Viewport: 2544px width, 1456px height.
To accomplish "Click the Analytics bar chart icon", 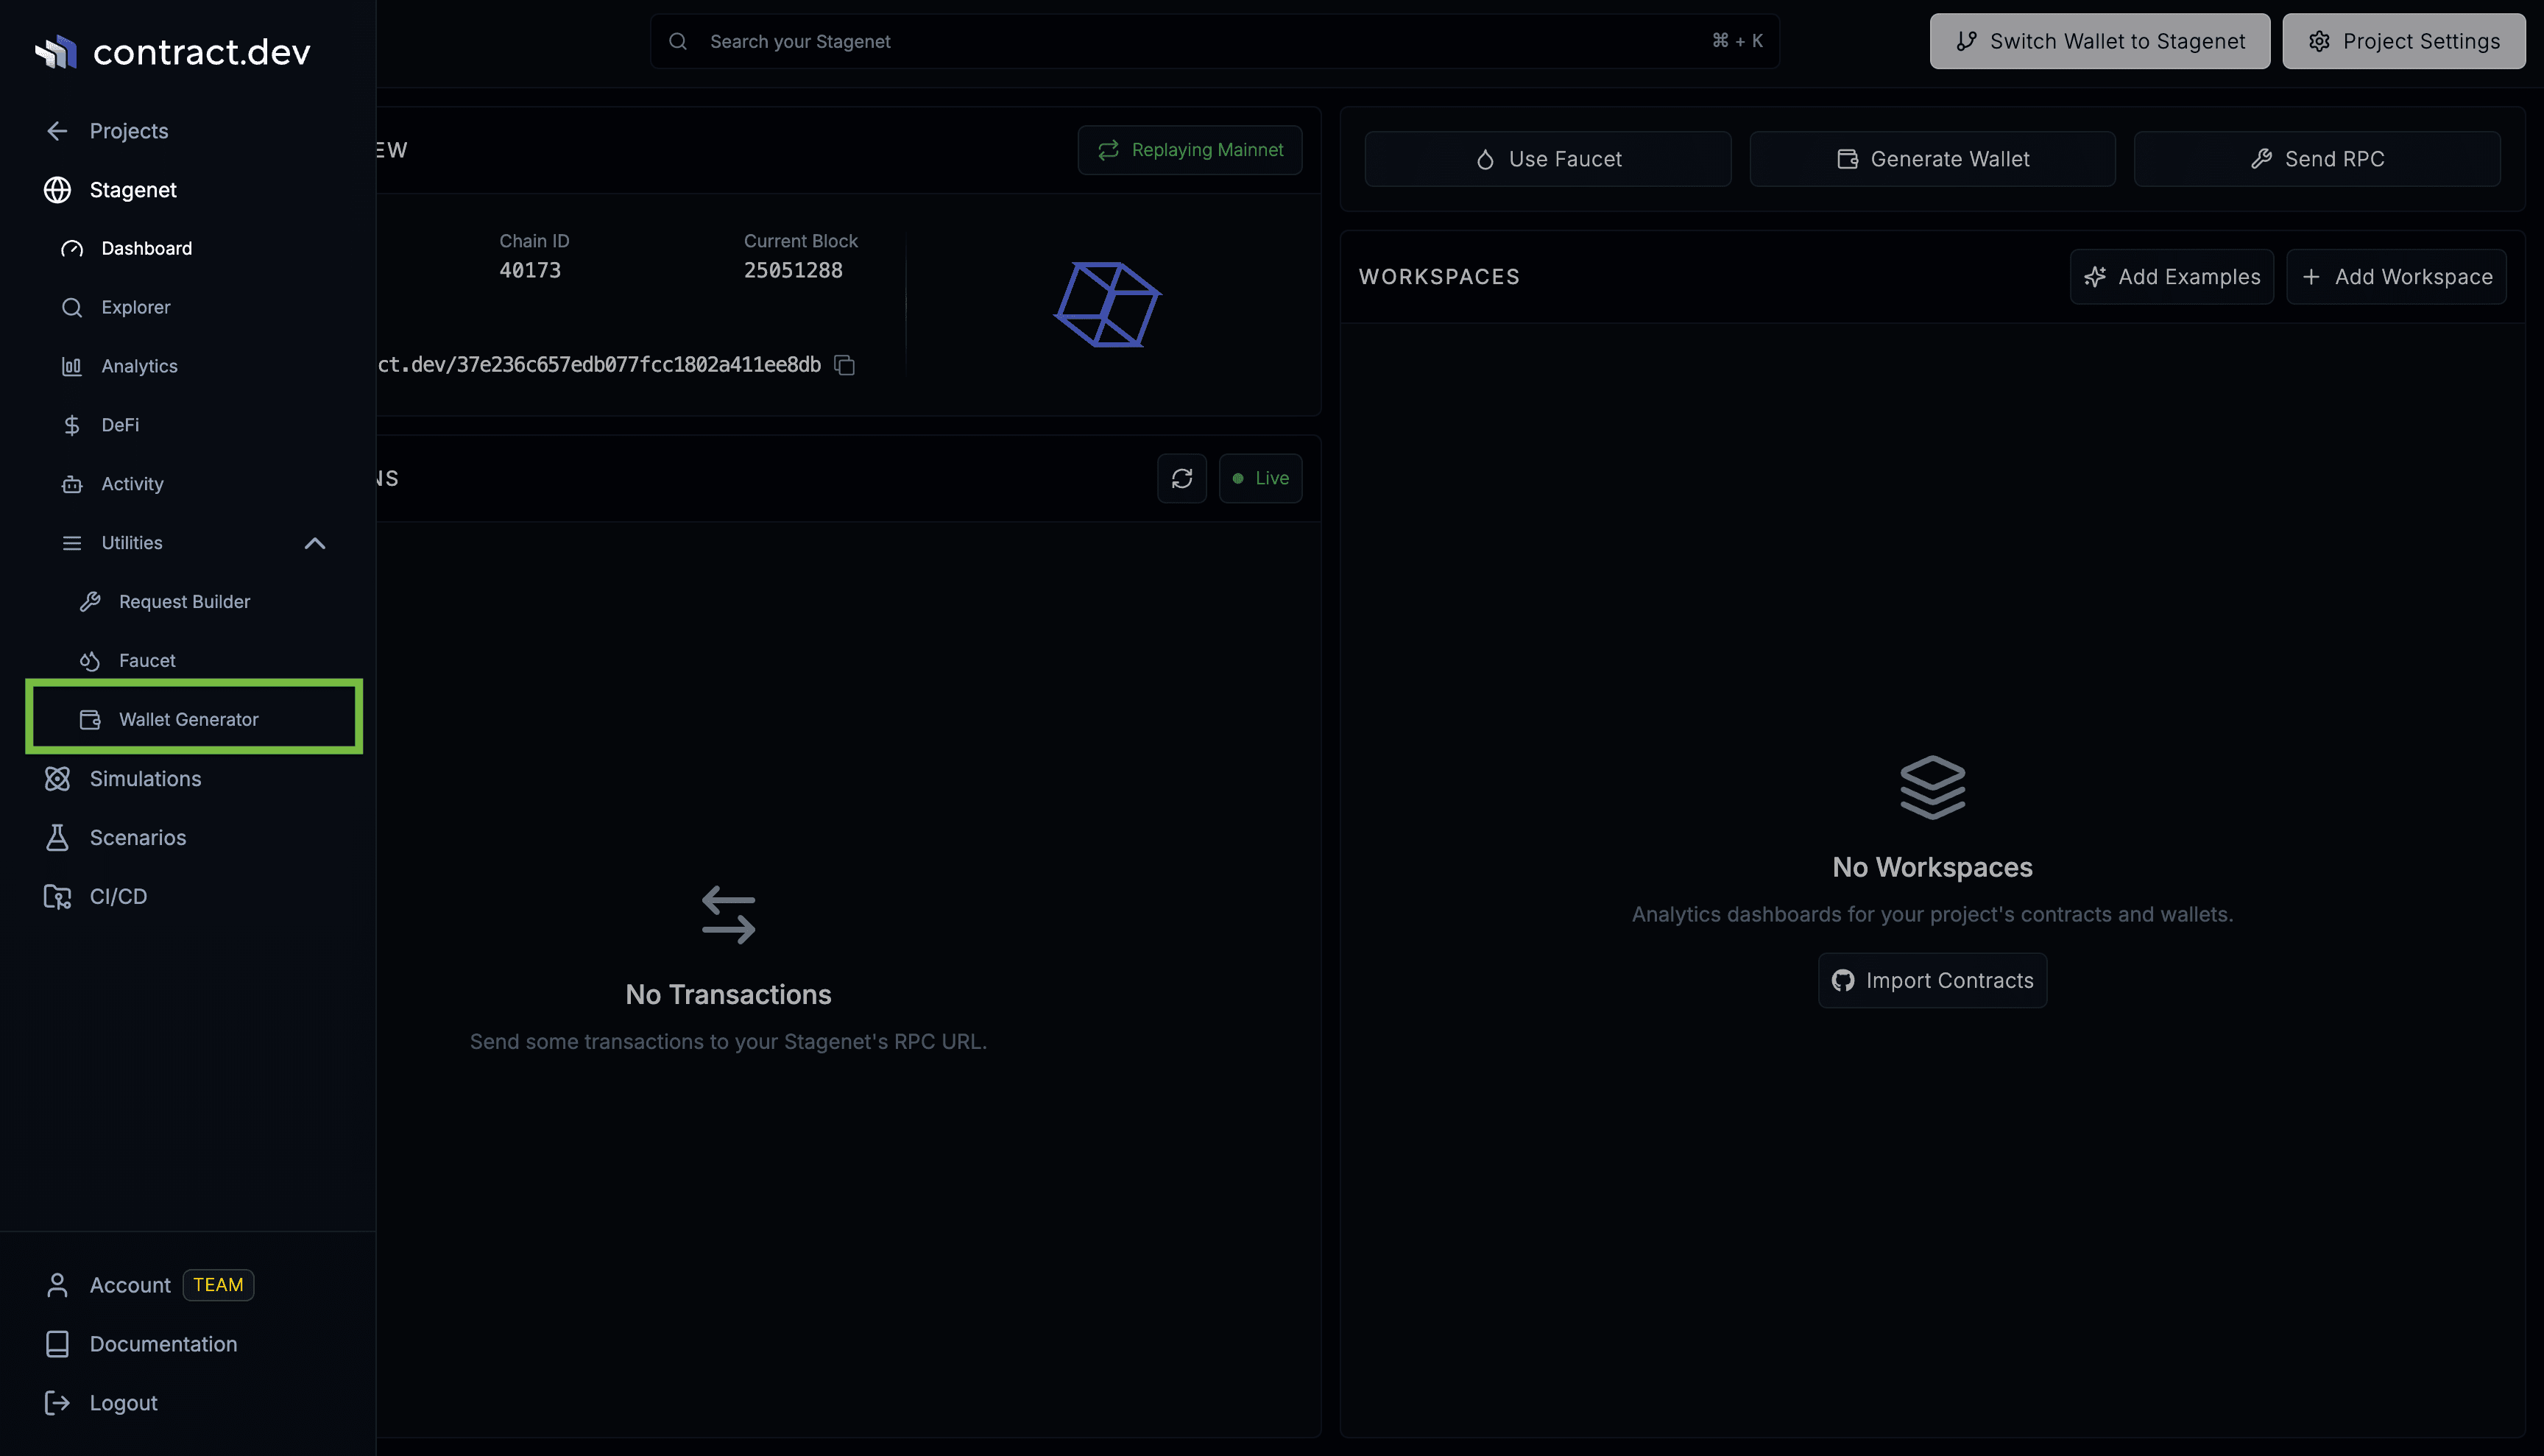I will (x=72, y=366).
